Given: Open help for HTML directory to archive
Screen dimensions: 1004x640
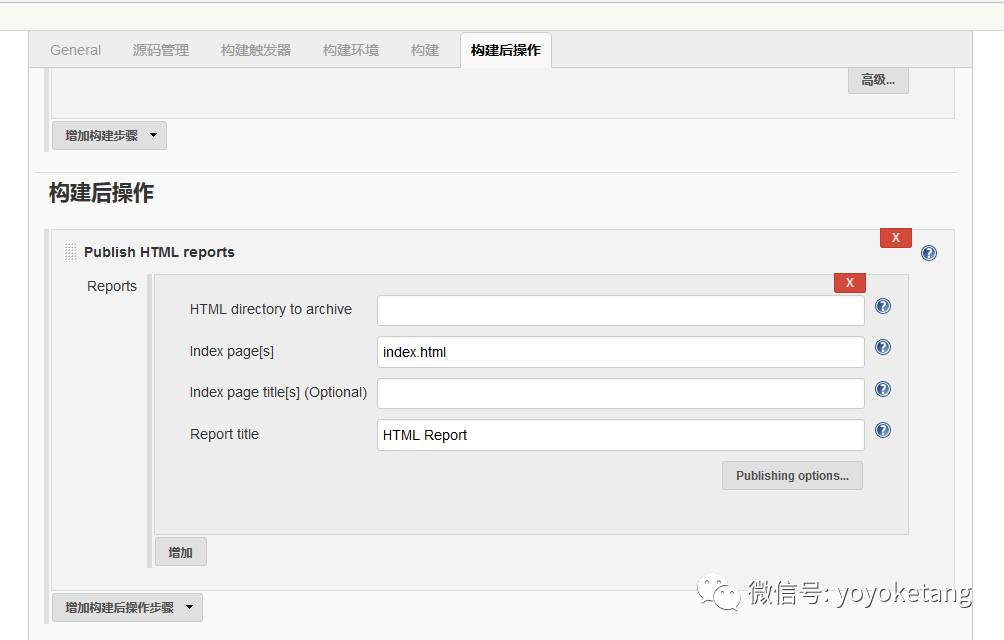Looking at the screenshot, I should (883, 307).
